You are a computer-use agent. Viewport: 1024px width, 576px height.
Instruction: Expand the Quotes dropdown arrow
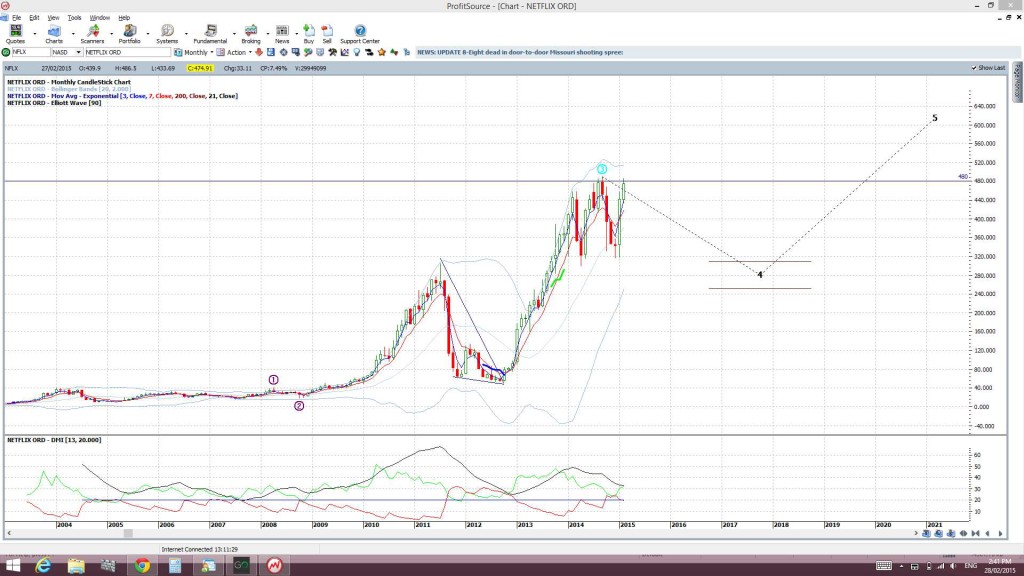point(35,33)
